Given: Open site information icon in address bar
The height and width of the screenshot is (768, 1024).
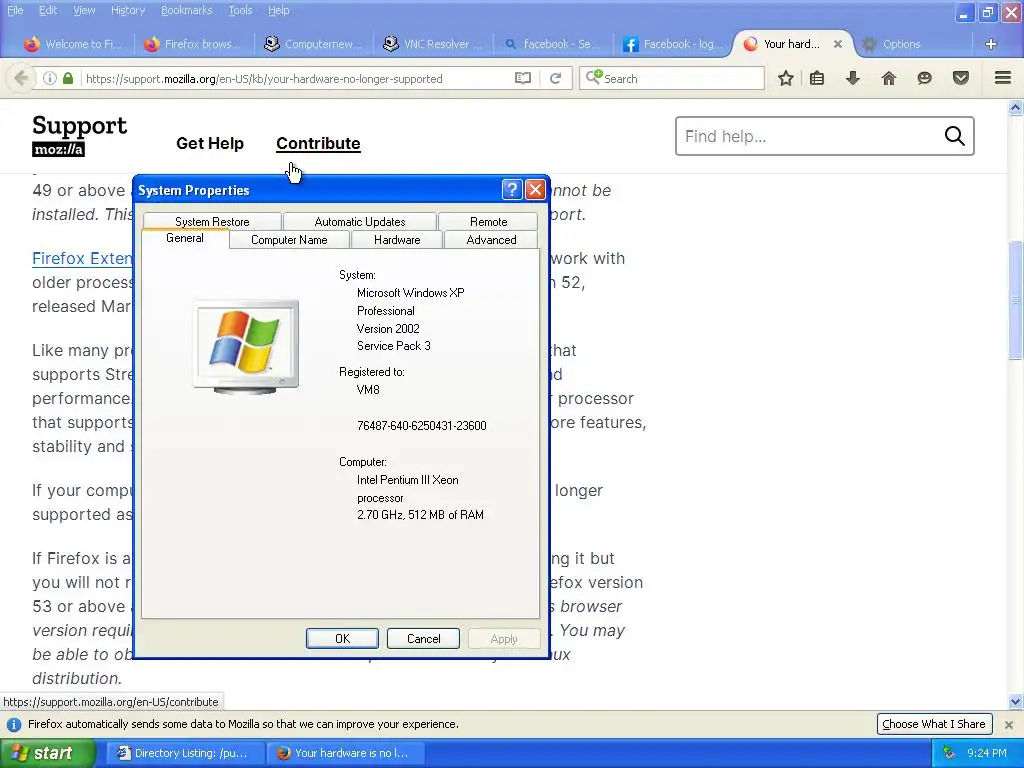Looking at the screenshot, I should [x=50, y=78].
